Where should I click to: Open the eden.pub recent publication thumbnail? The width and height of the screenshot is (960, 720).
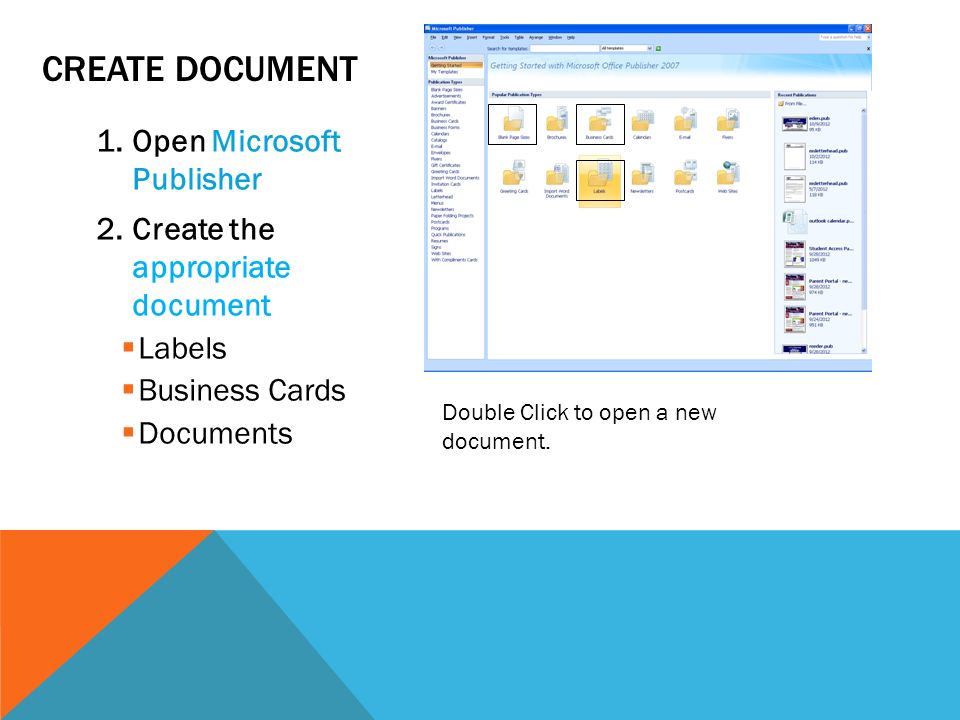pos(794,124)
